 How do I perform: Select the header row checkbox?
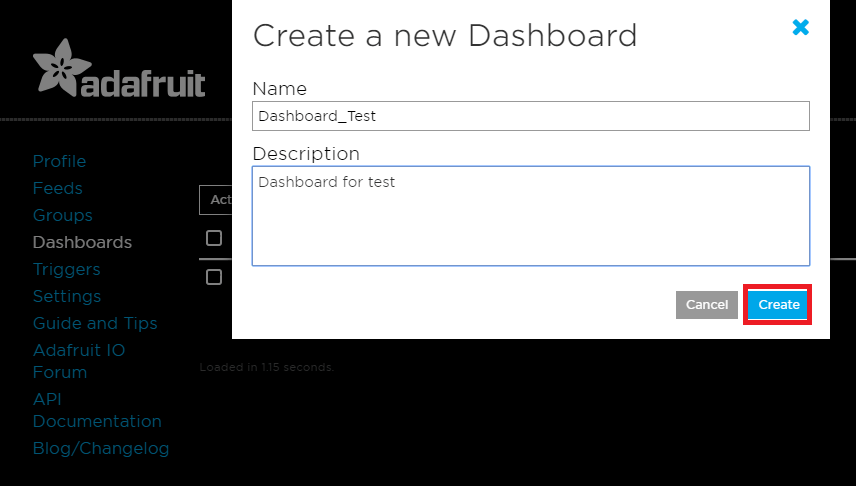(214, 238)
